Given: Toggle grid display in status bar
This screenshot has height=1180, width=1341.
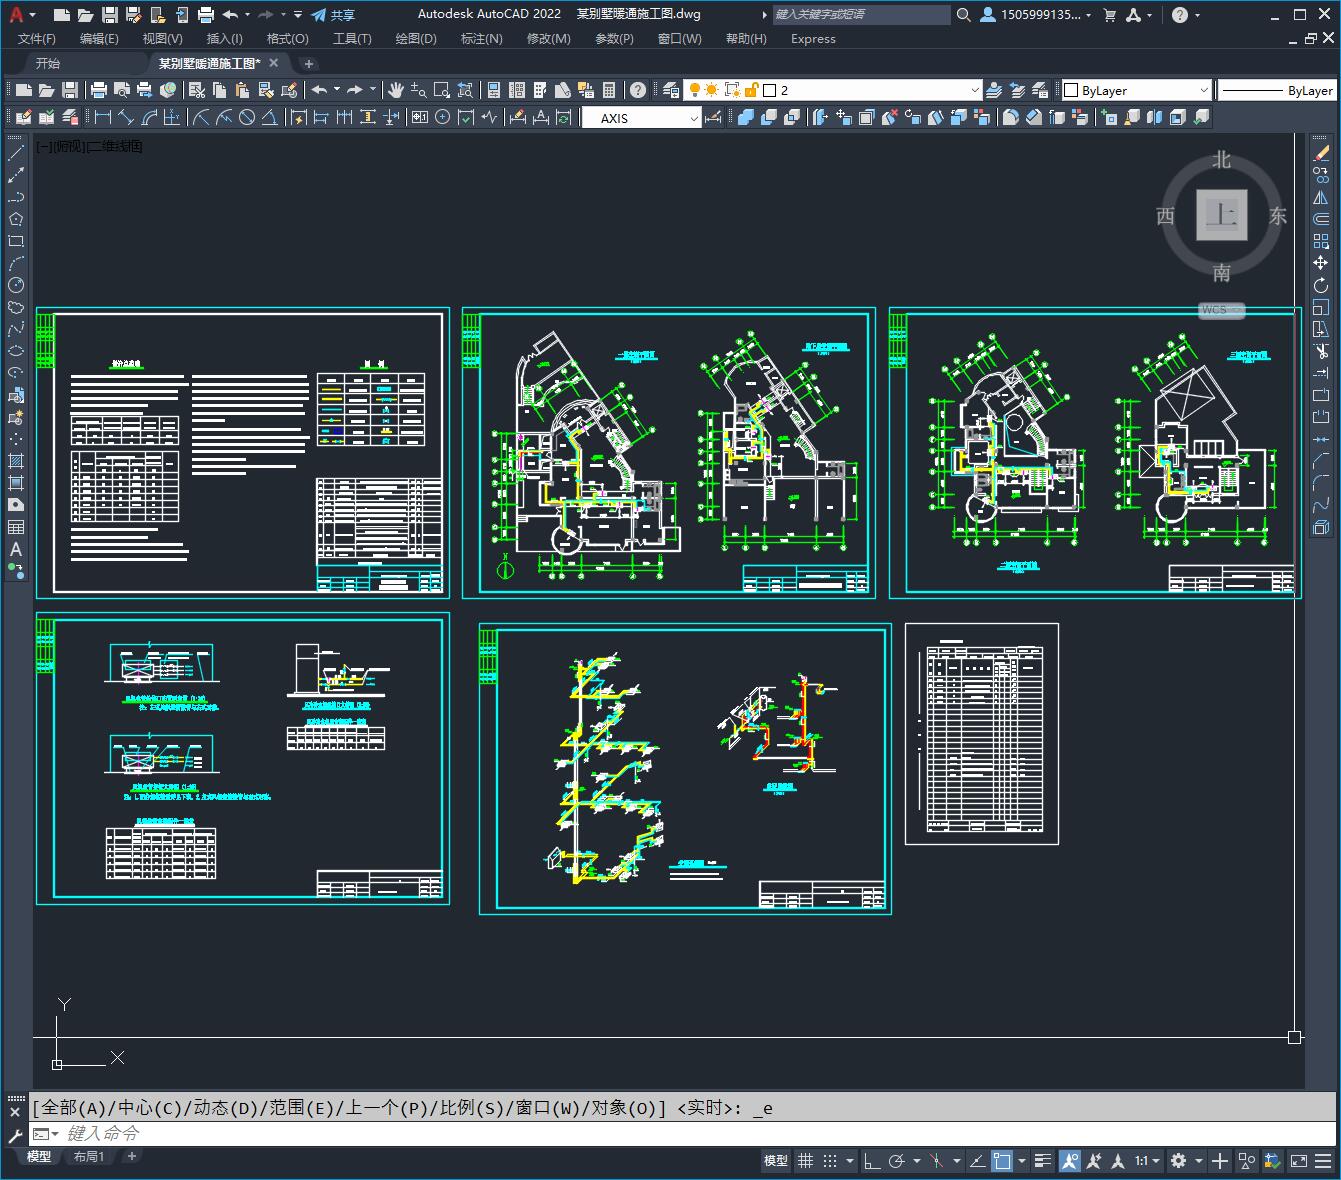Looking at the screenshot, I should click(805, 1161).
